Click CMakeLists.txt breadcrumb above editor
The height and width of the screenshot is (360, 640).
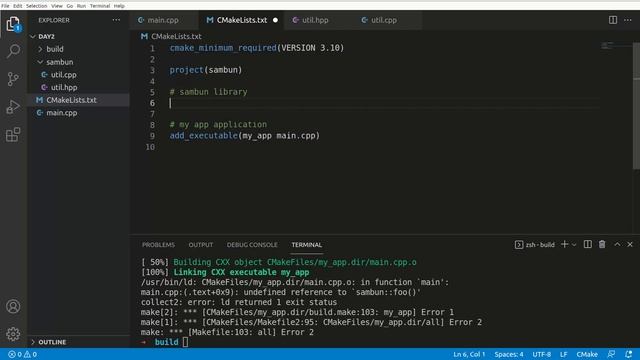click(x=176, y=36)
